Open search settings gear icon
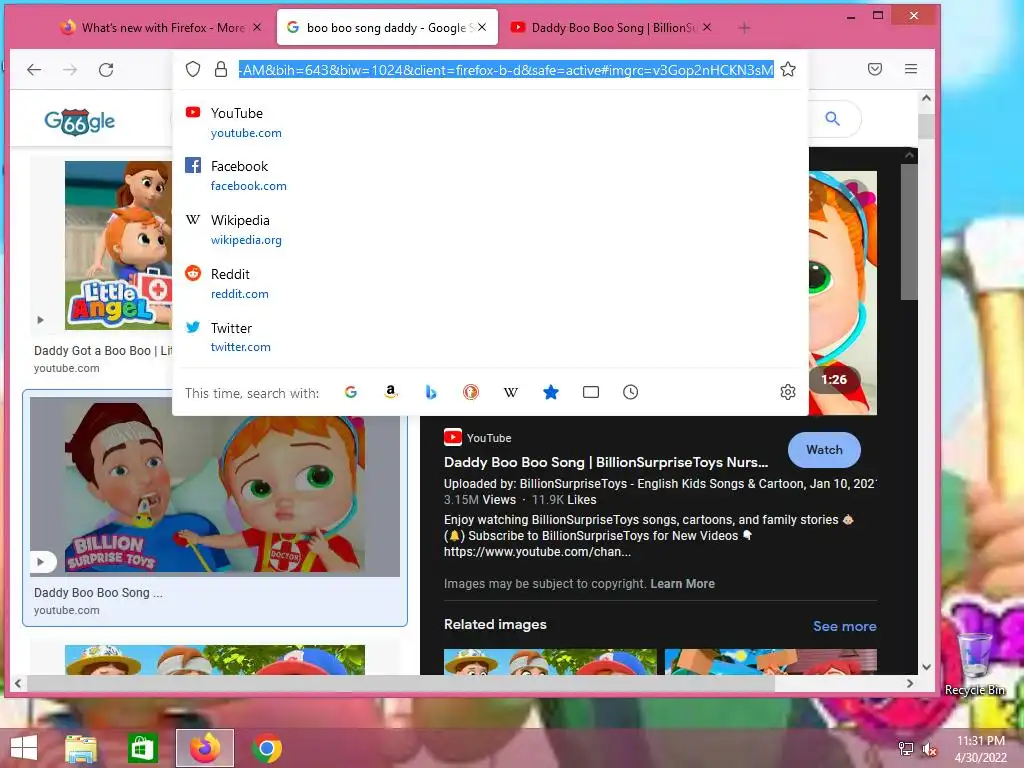Viewport: 1024px width, 768px height. click(788, 392)
